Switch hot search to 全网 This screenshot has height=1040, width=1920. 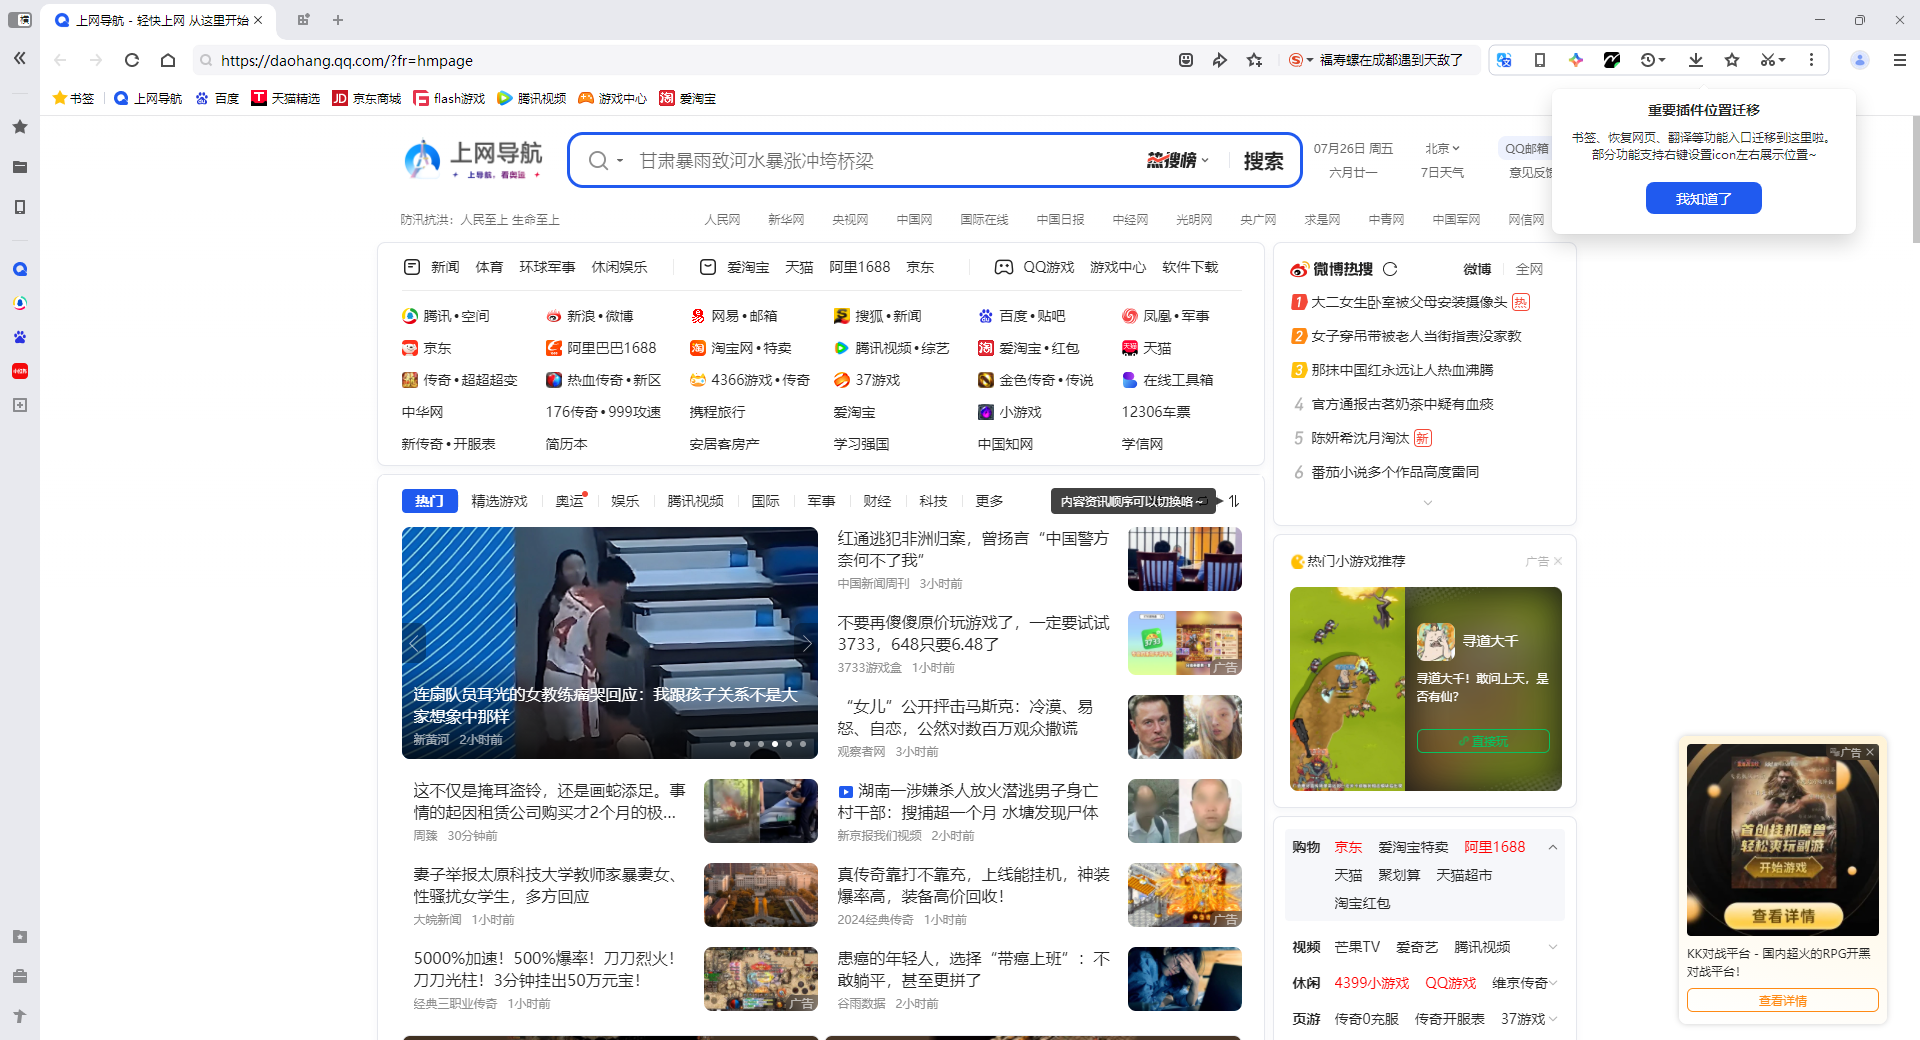(x=1529, y=269)
